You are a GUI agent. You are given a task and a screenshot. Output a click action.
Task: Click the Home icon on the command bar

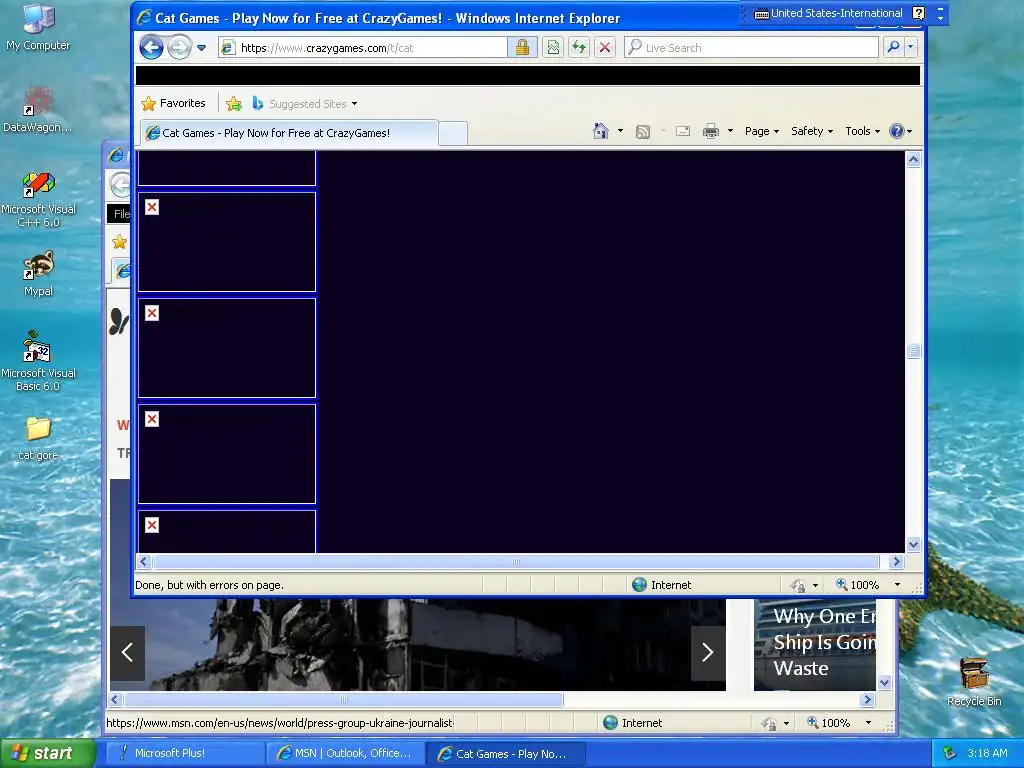coord(600,131)
